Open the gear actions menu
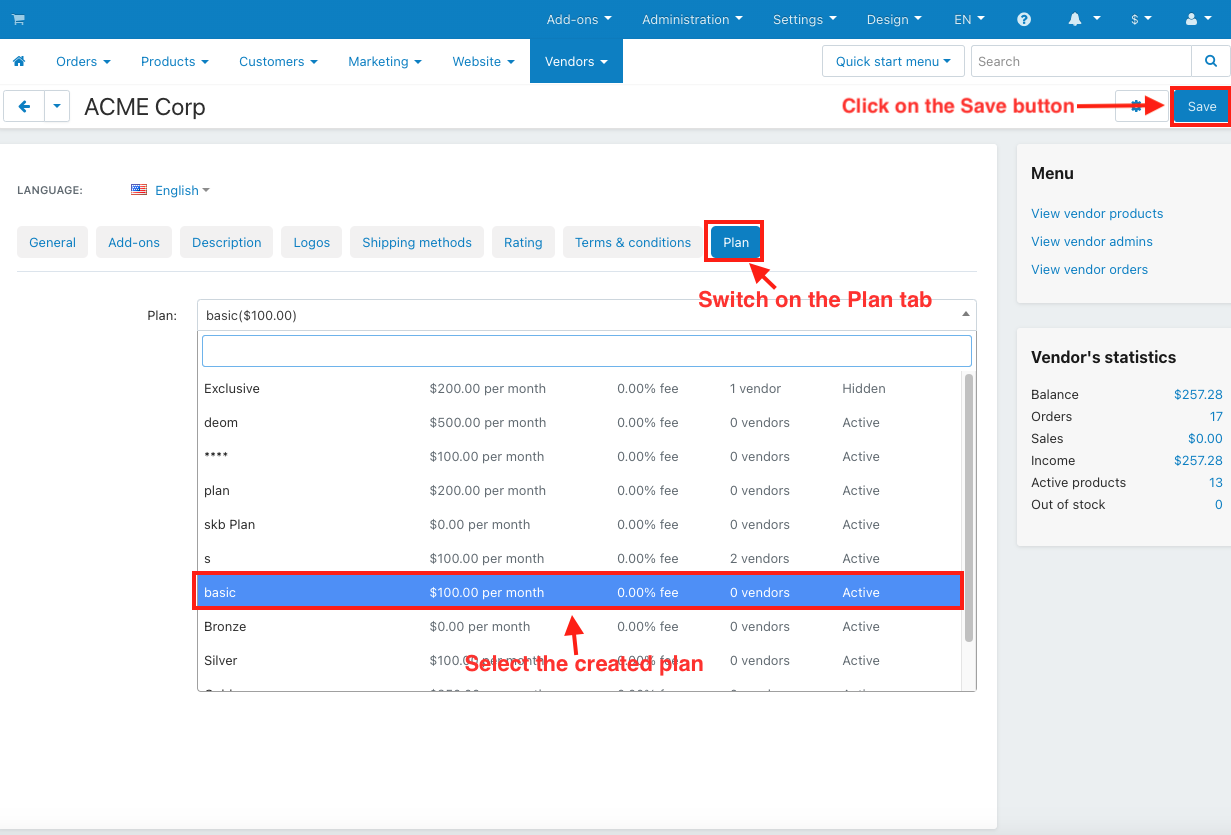Screen dimensions: 1231x835 pos(1138,106)
